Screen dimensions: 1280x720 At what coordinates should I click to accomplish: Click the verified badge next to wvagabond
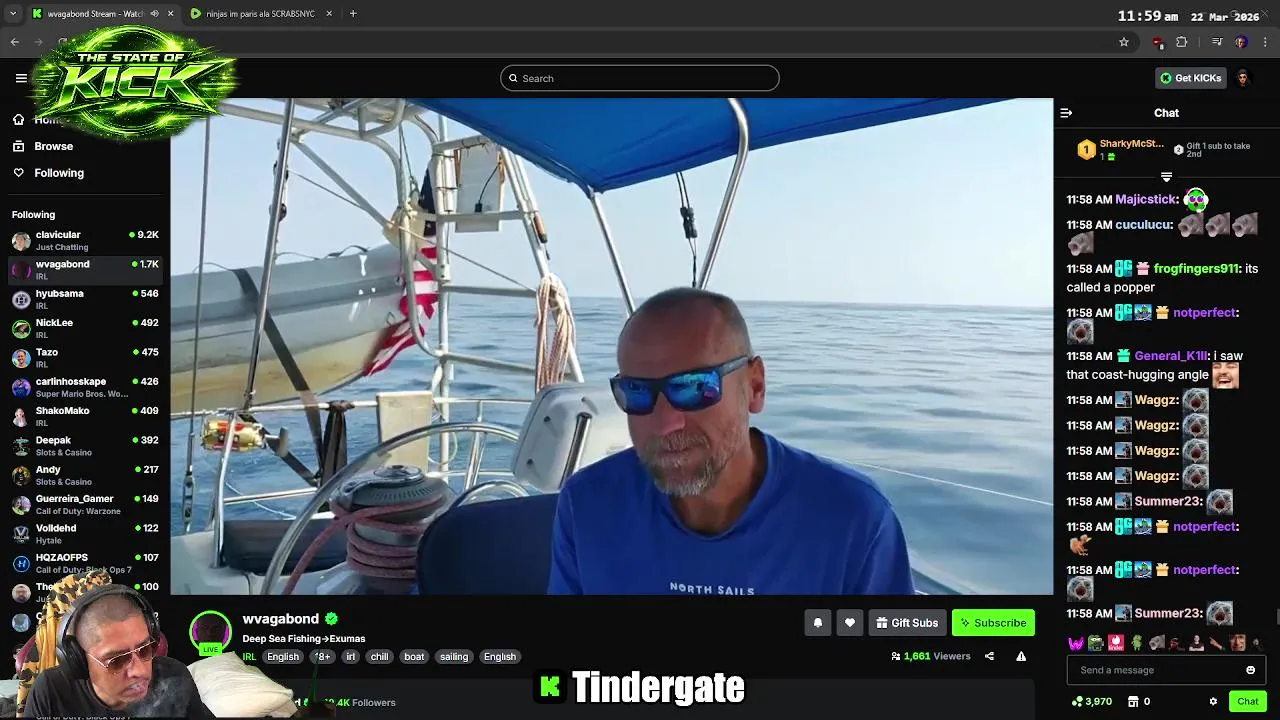pos(331,619)
